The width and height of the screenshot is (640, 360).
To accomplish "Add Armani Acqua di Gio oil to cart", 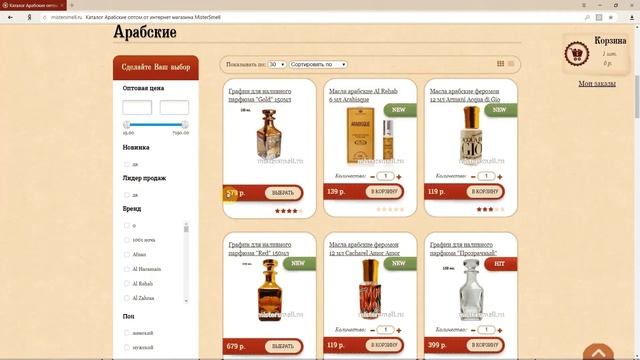I will tap(485, 191).
